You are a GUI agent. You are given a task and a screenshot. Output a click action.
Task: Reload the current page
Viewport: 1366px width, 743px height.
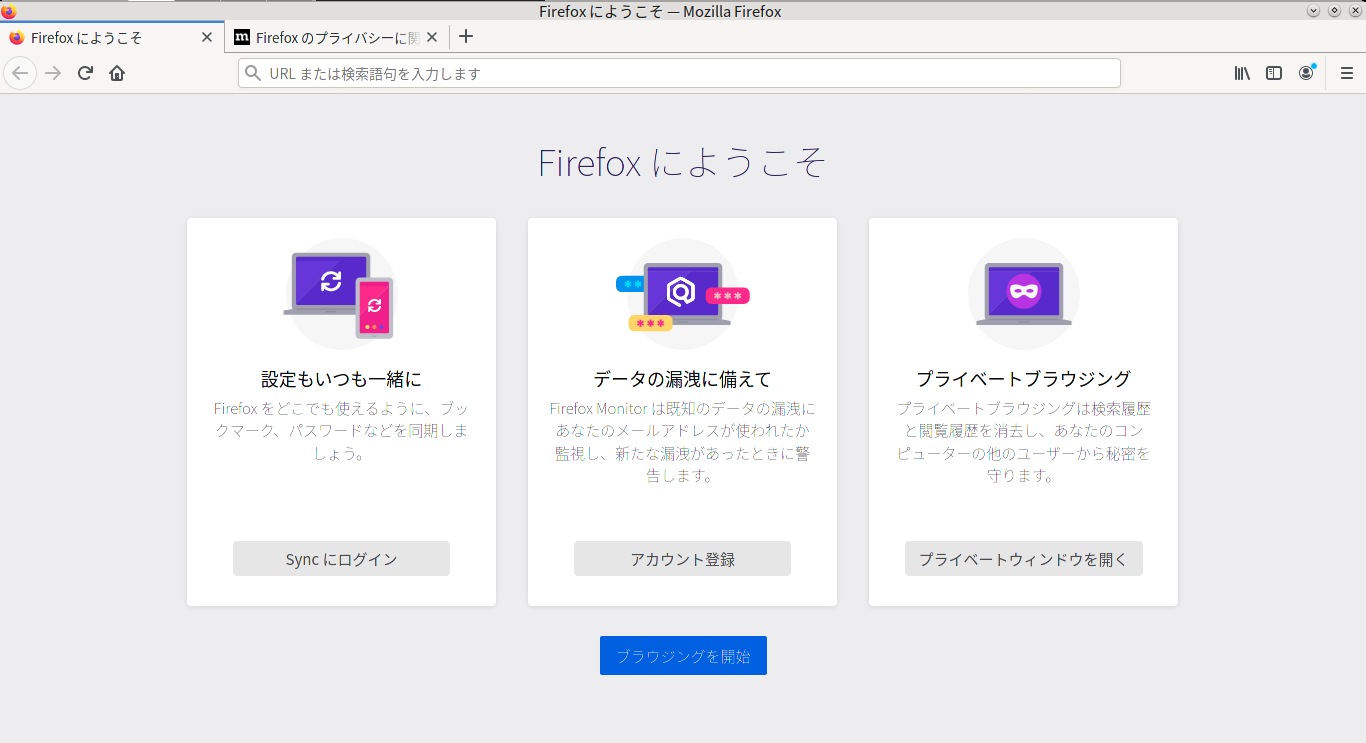point(86,73)
